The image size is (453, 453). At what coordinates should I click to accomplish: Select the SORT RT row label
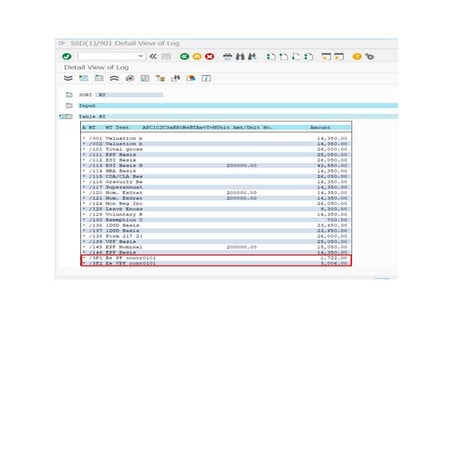click(x=92, y=95)
